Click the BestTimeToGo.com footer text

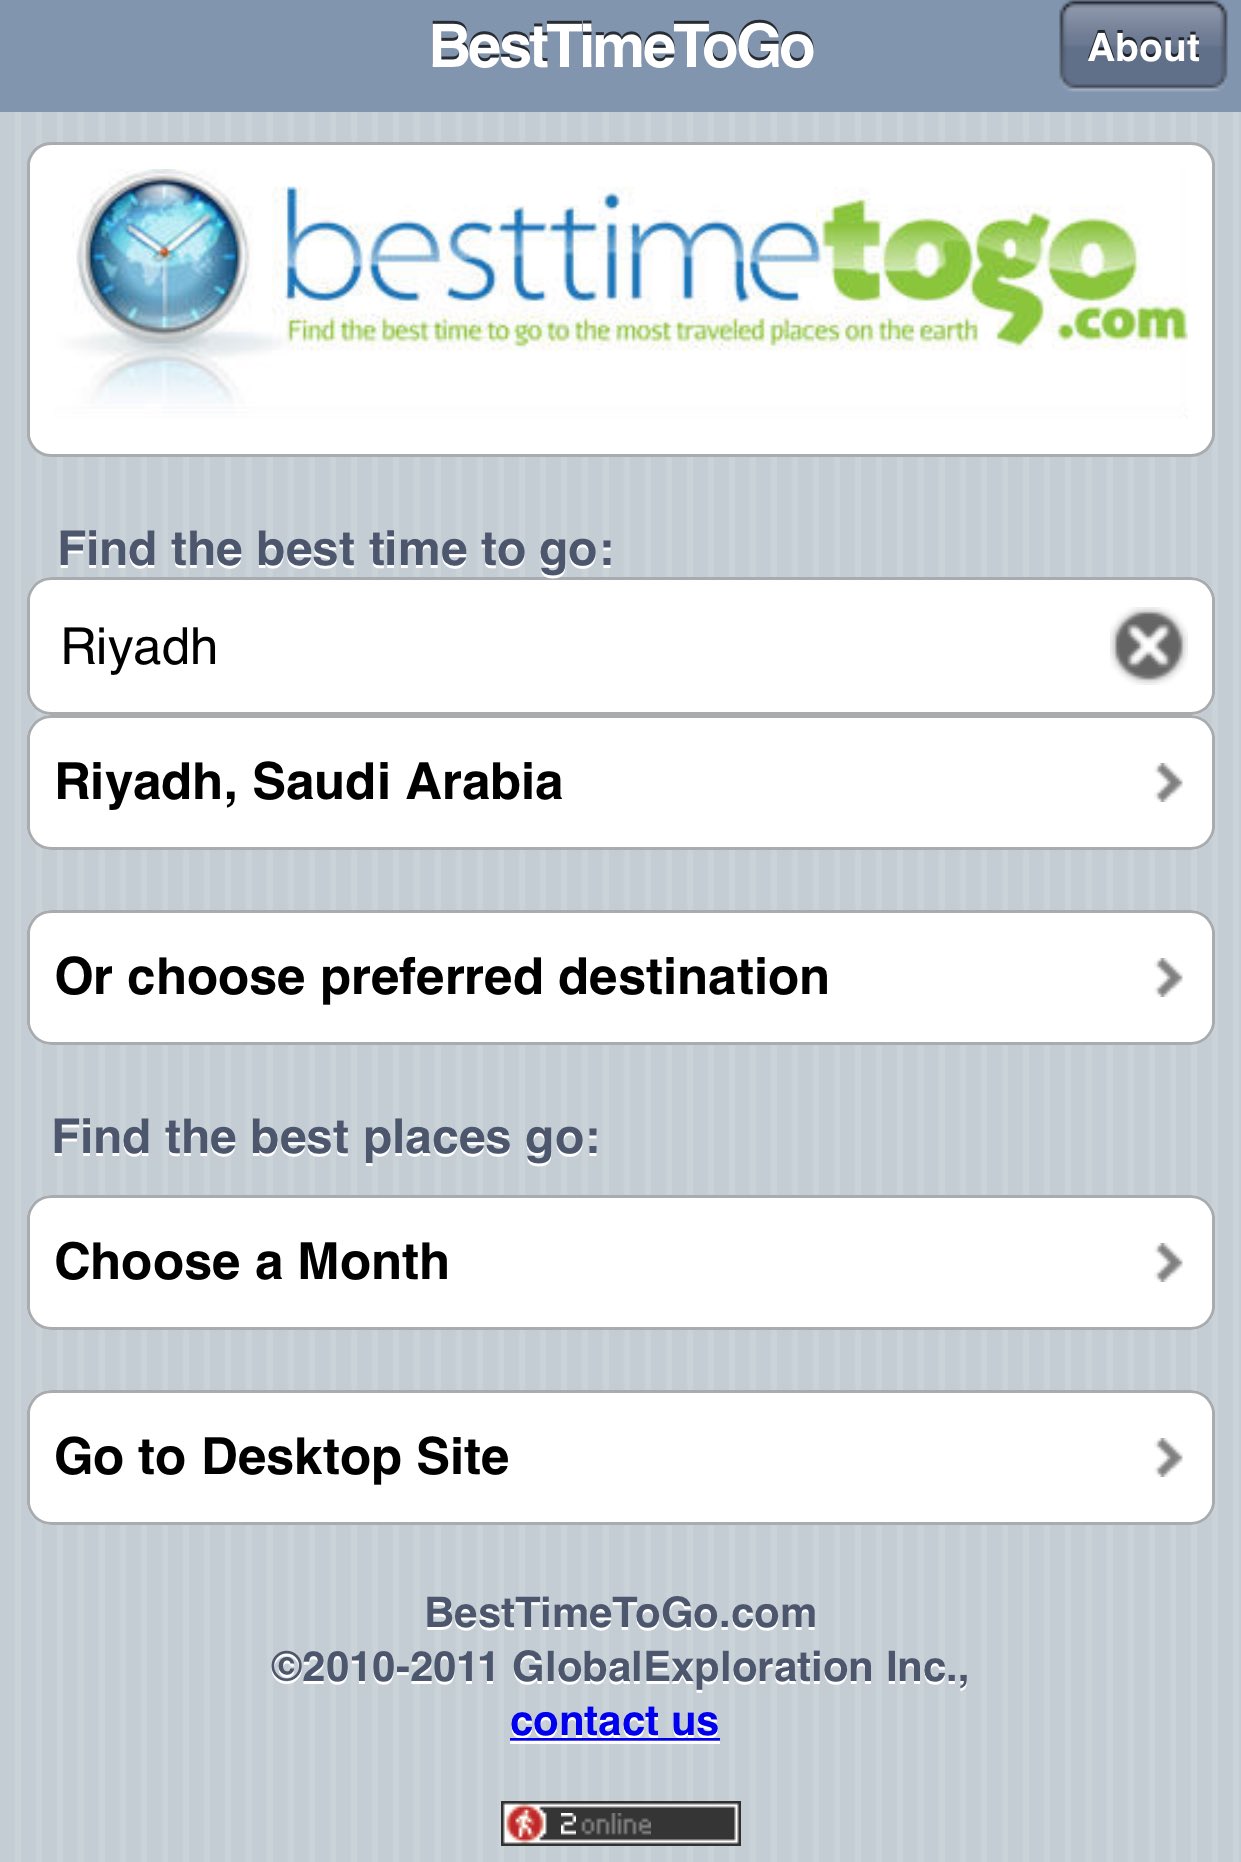click(x=620, y=1613)
